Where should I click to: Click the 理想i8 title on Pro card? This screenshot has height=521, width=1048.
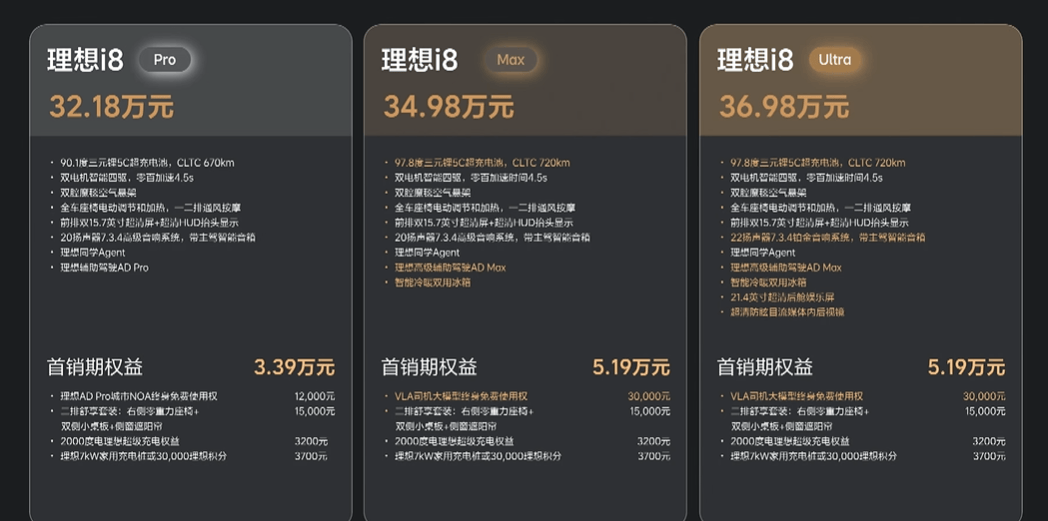pyautogui.click(x=86, y=60)
